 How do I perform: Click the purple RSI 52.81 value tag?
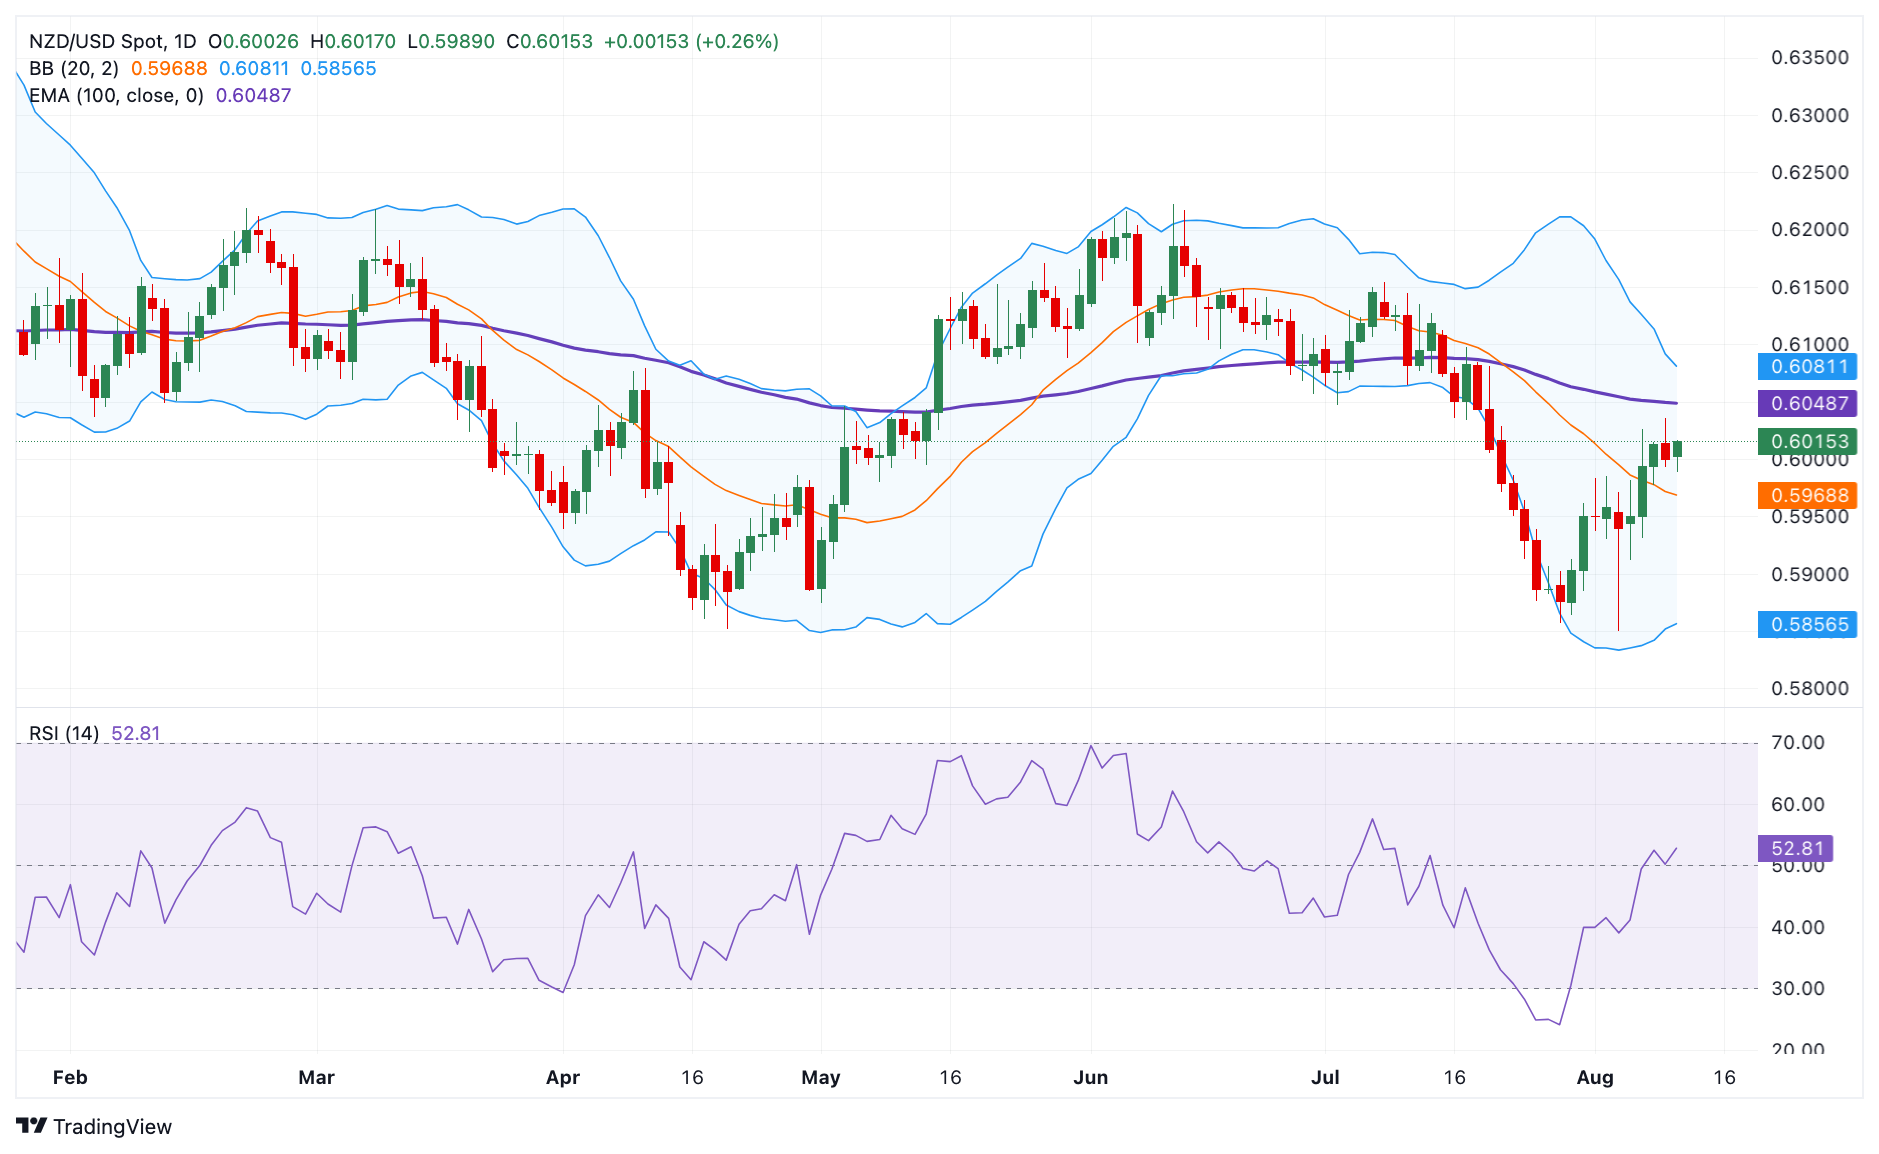click(1796, 849)
